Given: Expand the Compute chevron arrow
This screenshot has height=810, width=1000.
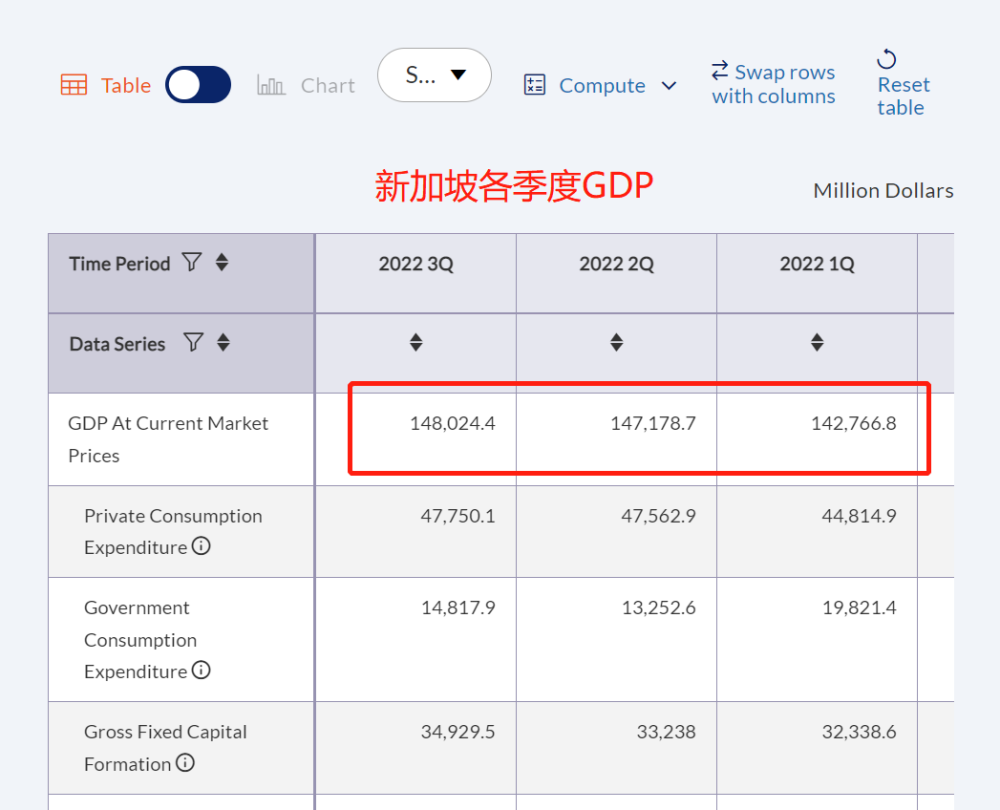Looking at the screenshot, I should tap(668, 85).
